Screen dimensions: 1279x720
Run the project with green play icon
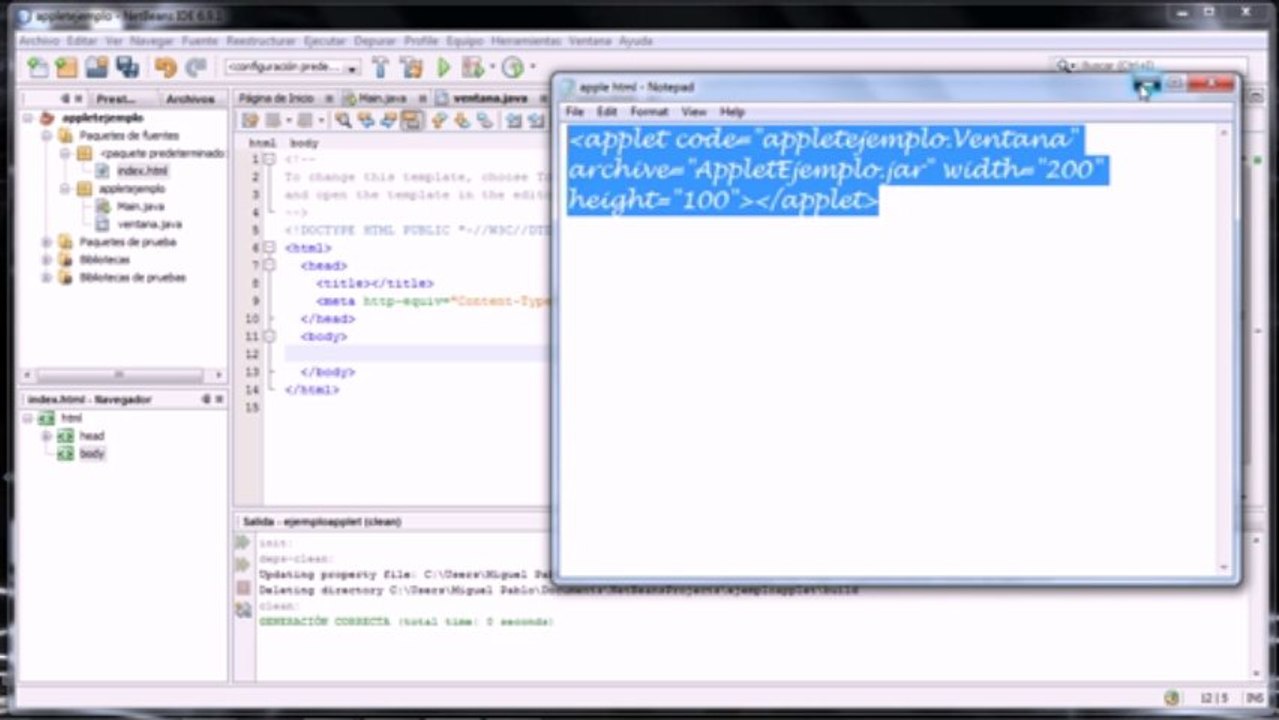(x=444, y=67)
